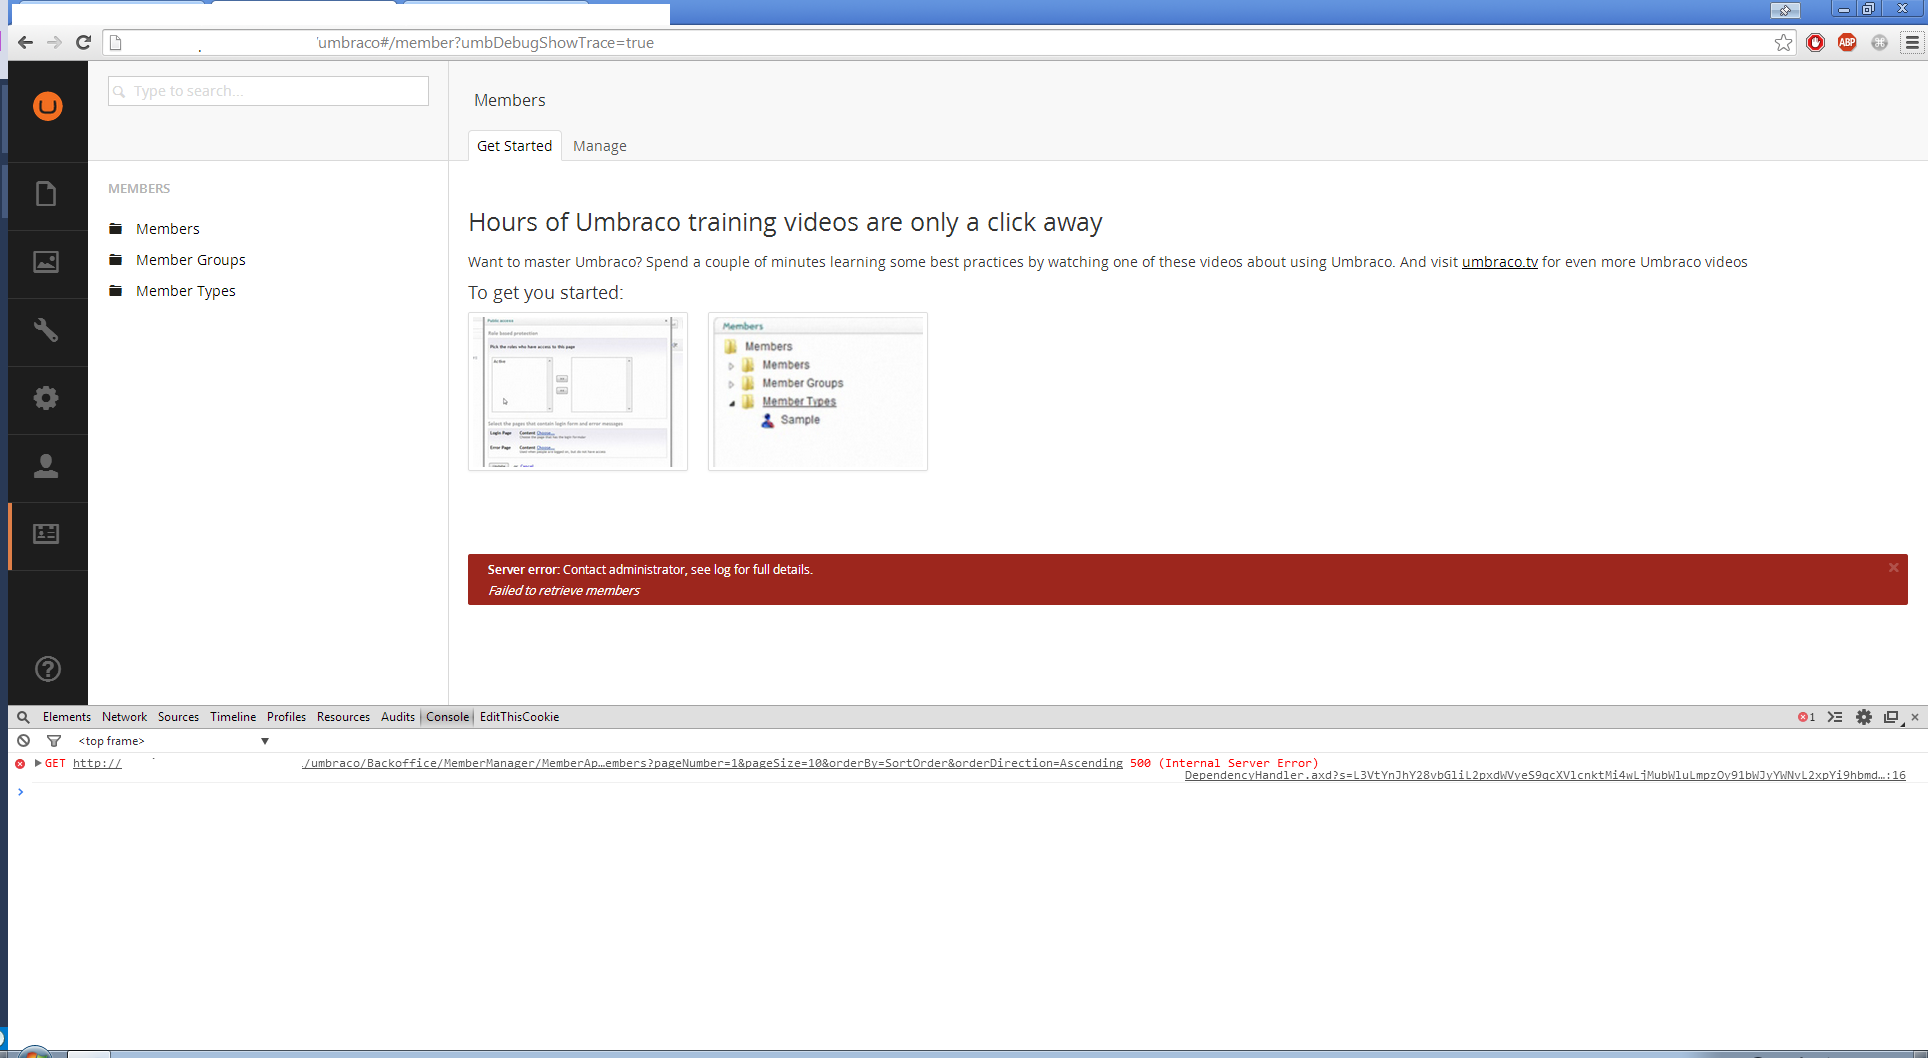
Task: Close the DevTools panel
Action: point(1915,717)
